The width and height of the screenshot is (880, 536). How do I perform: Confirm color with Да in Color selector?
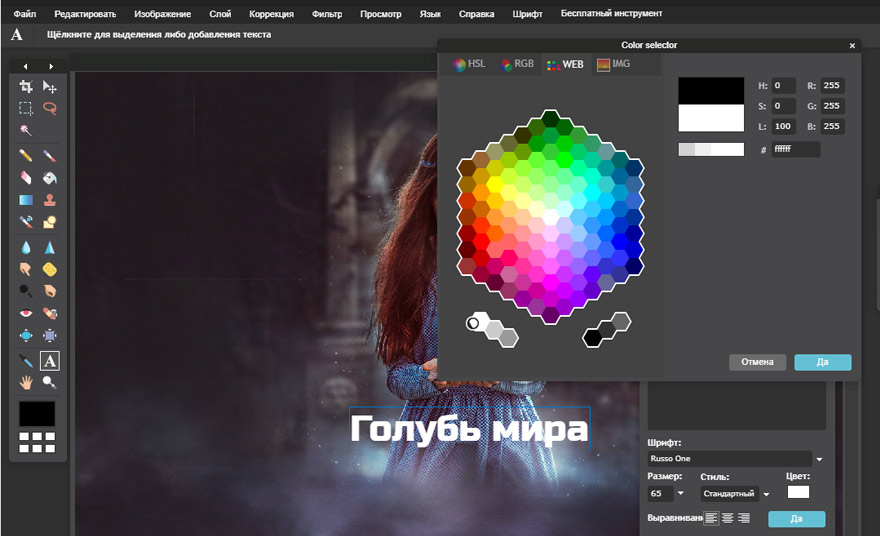tap(822, 362)
